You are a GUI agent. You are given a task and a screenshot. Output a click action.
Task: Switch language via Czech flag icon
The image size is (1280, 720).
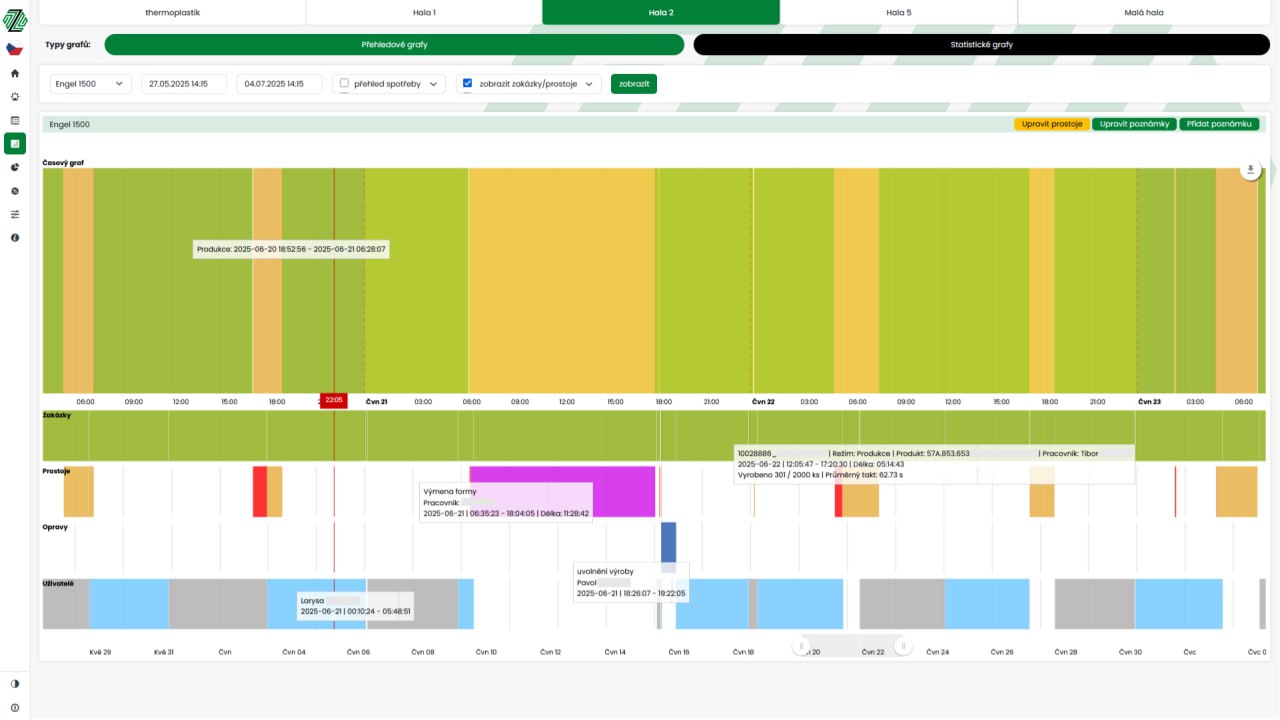pos(15,49)
